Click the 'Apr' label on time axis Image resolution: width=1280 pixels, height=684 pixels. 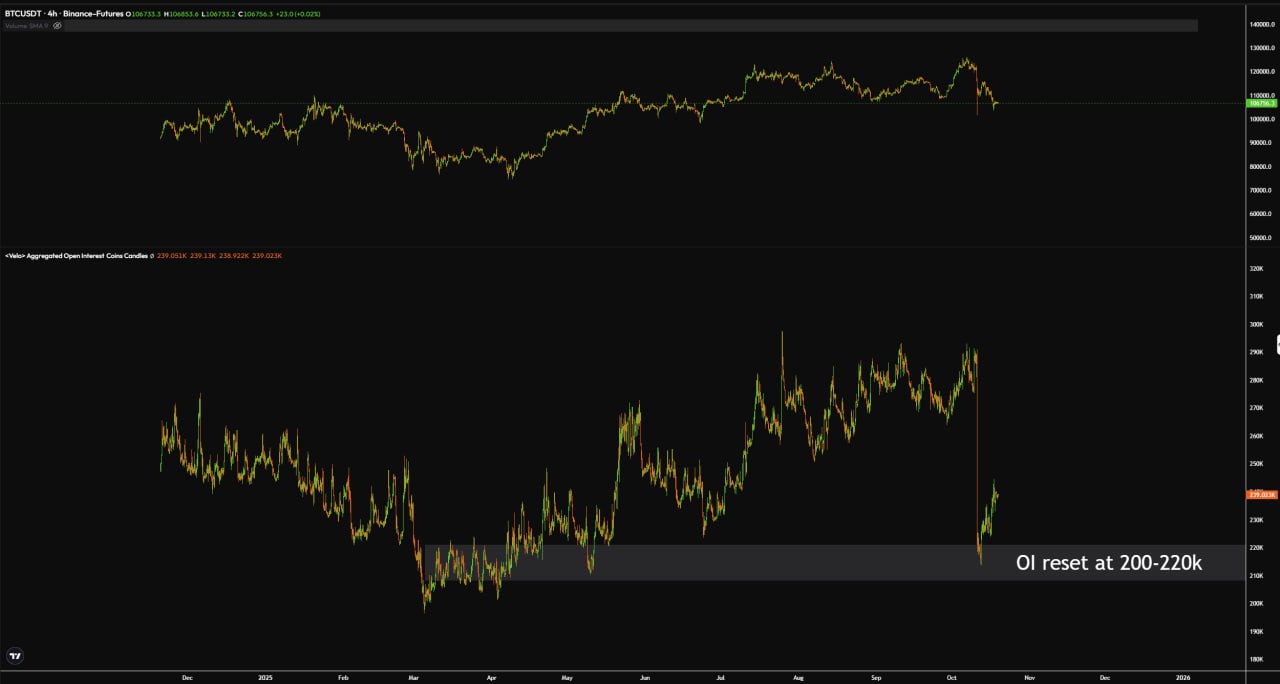[x=491, y=677]
